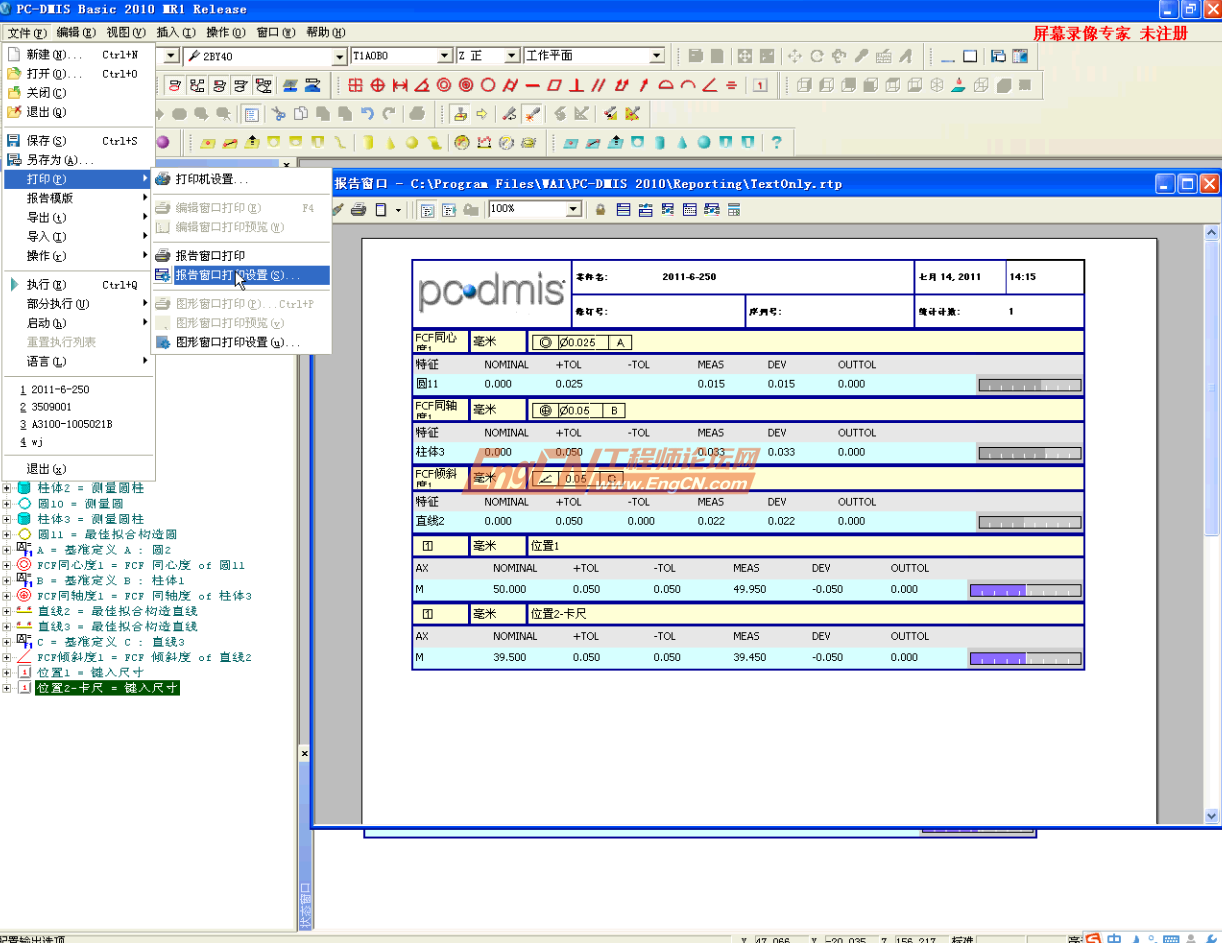Viewport: 1222px width, 943px height.
Task: Click the lock icon in report window toolbar
Action: point(600,209)
